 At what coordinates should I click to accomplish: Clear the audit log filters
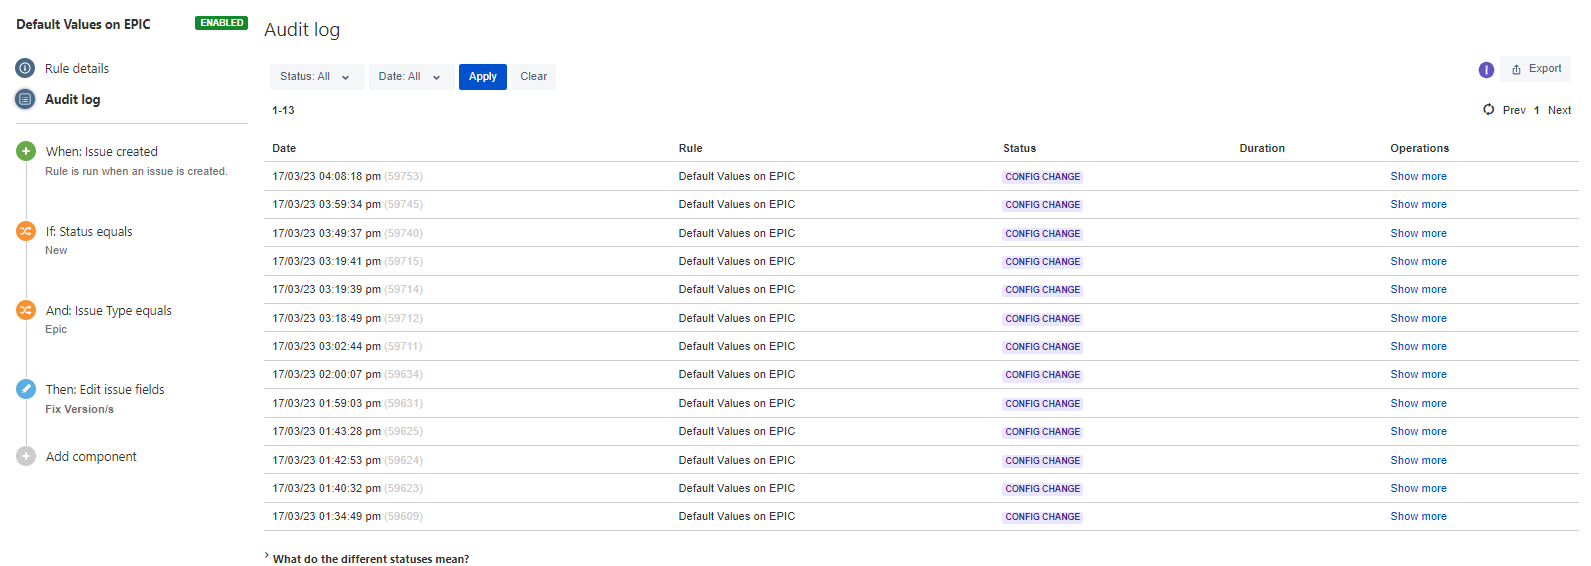[533, 77]
